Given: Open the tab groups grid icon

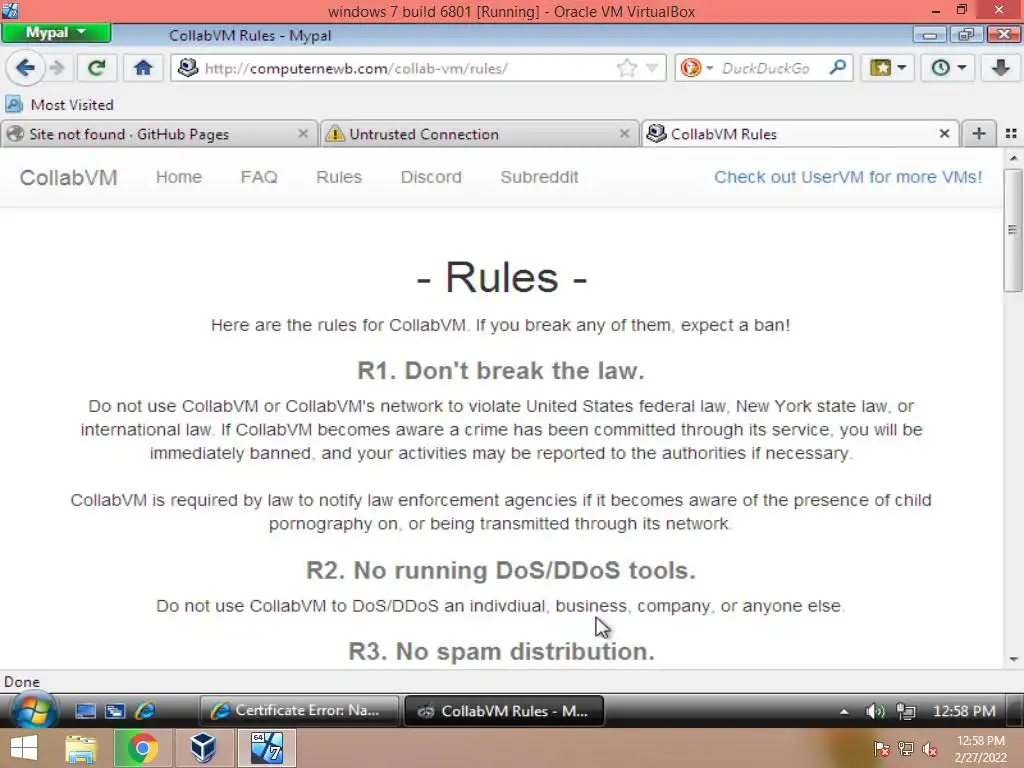Looking at the screenshot, I should 1011,134.
